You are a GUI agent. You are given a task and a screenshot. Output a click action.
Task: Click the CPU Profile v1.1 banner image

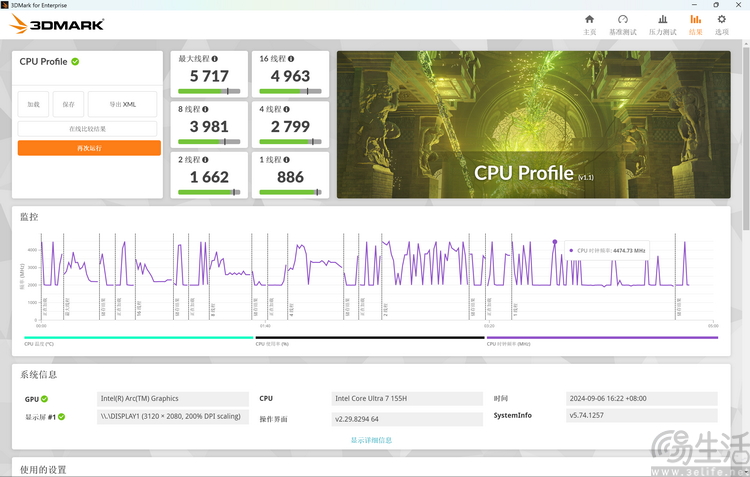(x=533, y=124)
